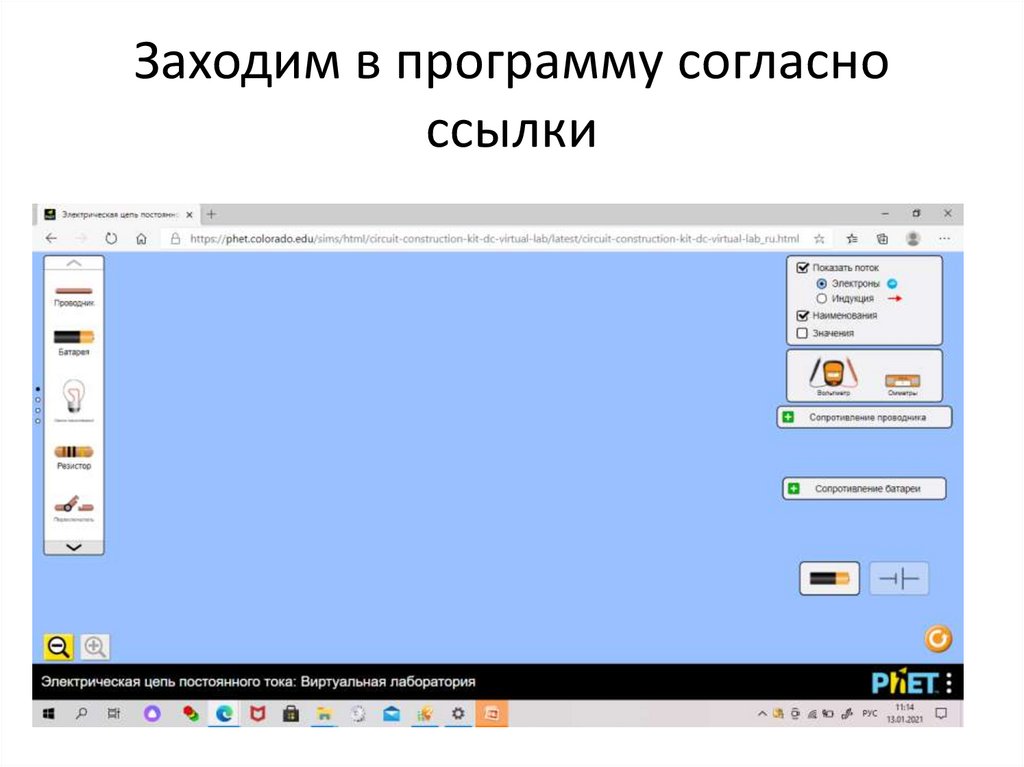Image resolution: width=1024 pixels, height=767 pixels.
Task: Select the Индукция radio option
Action: (822, 299)
